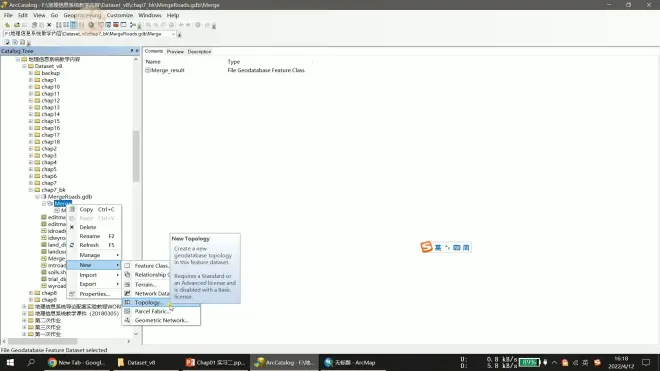The height and width of the screenshot is (371, 660).
Task: Click the Launch ArcMap toolbar icon
Action: (91, 25)
